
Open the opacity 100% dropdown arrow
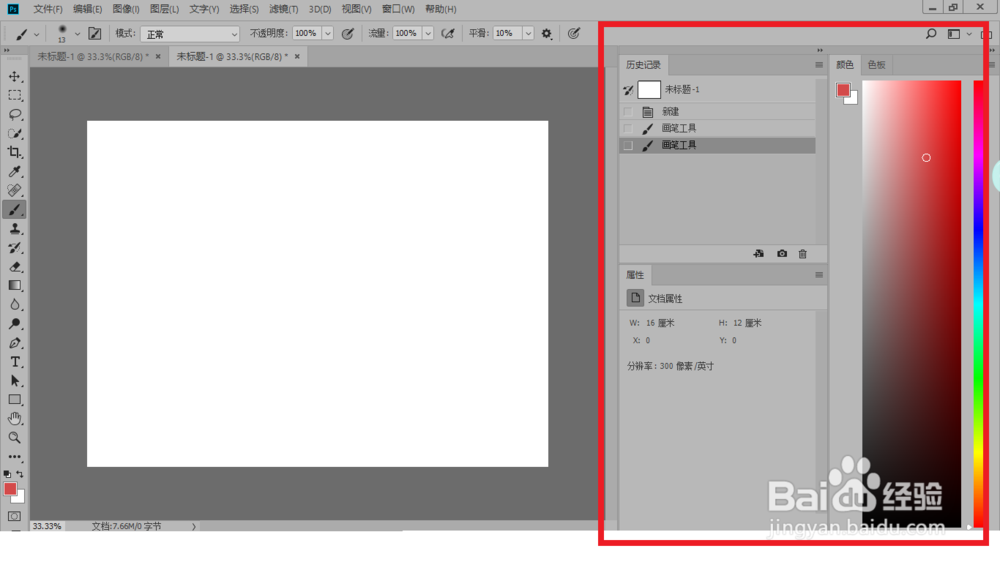(x=328, y=34)
